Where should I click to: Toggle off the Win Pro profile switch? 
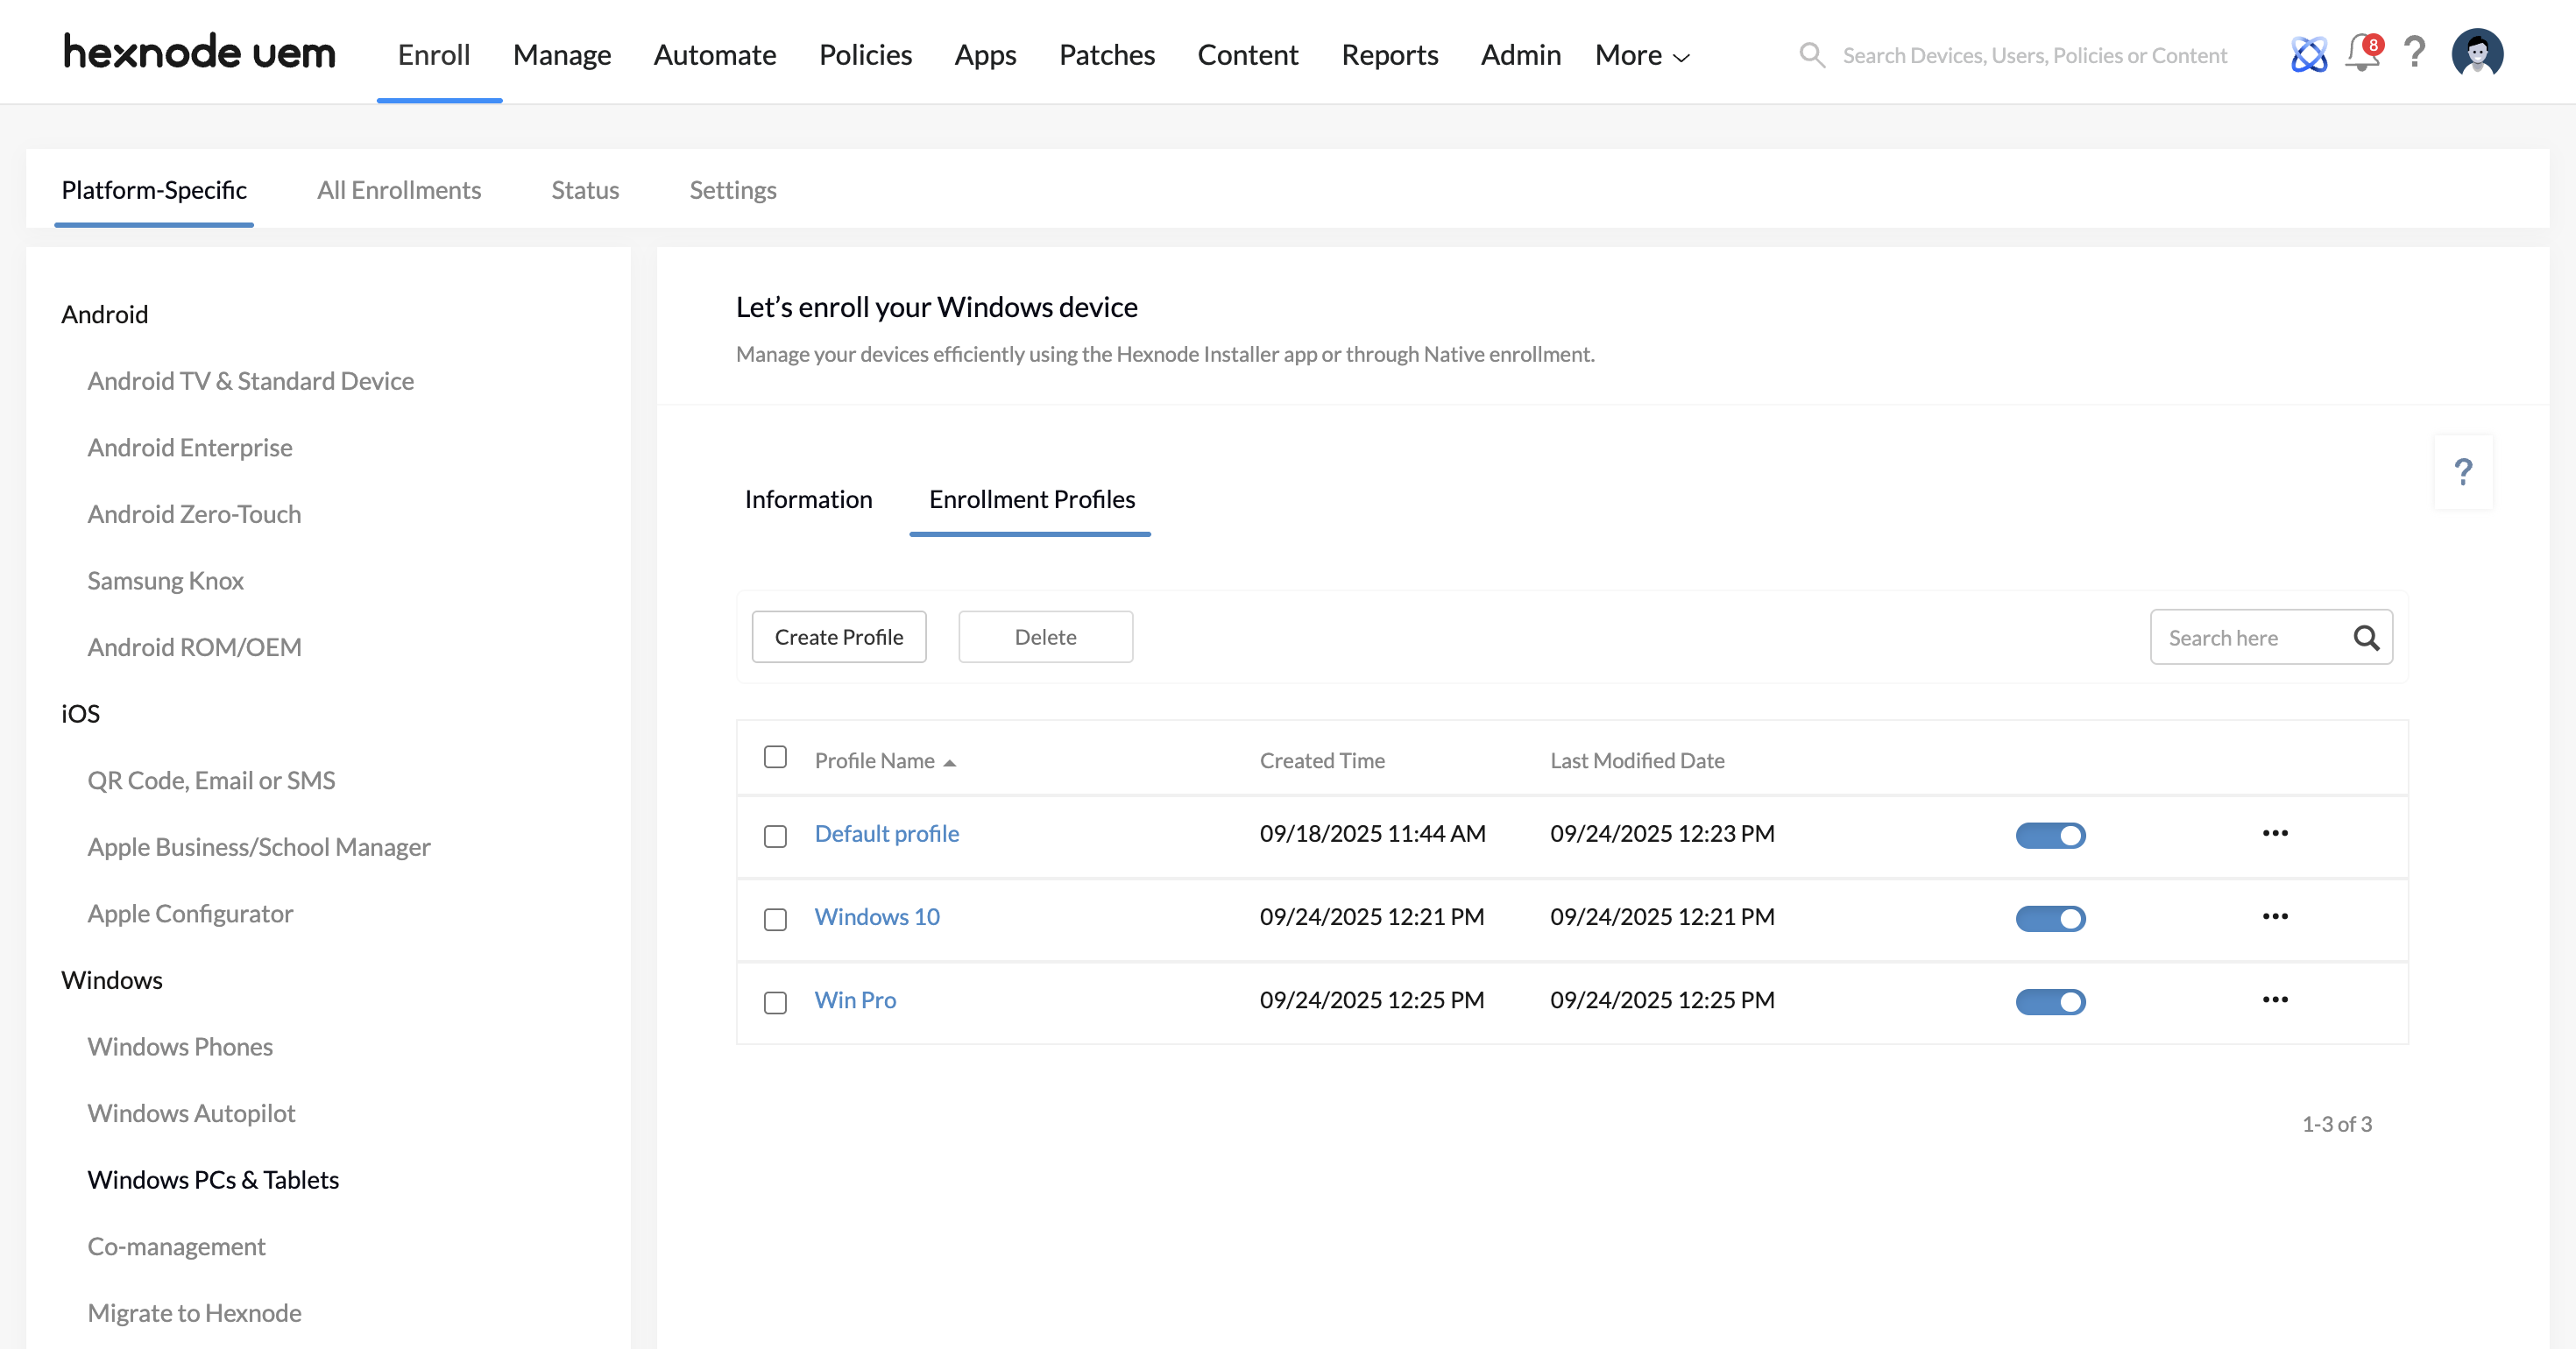coord(2050,1001)
